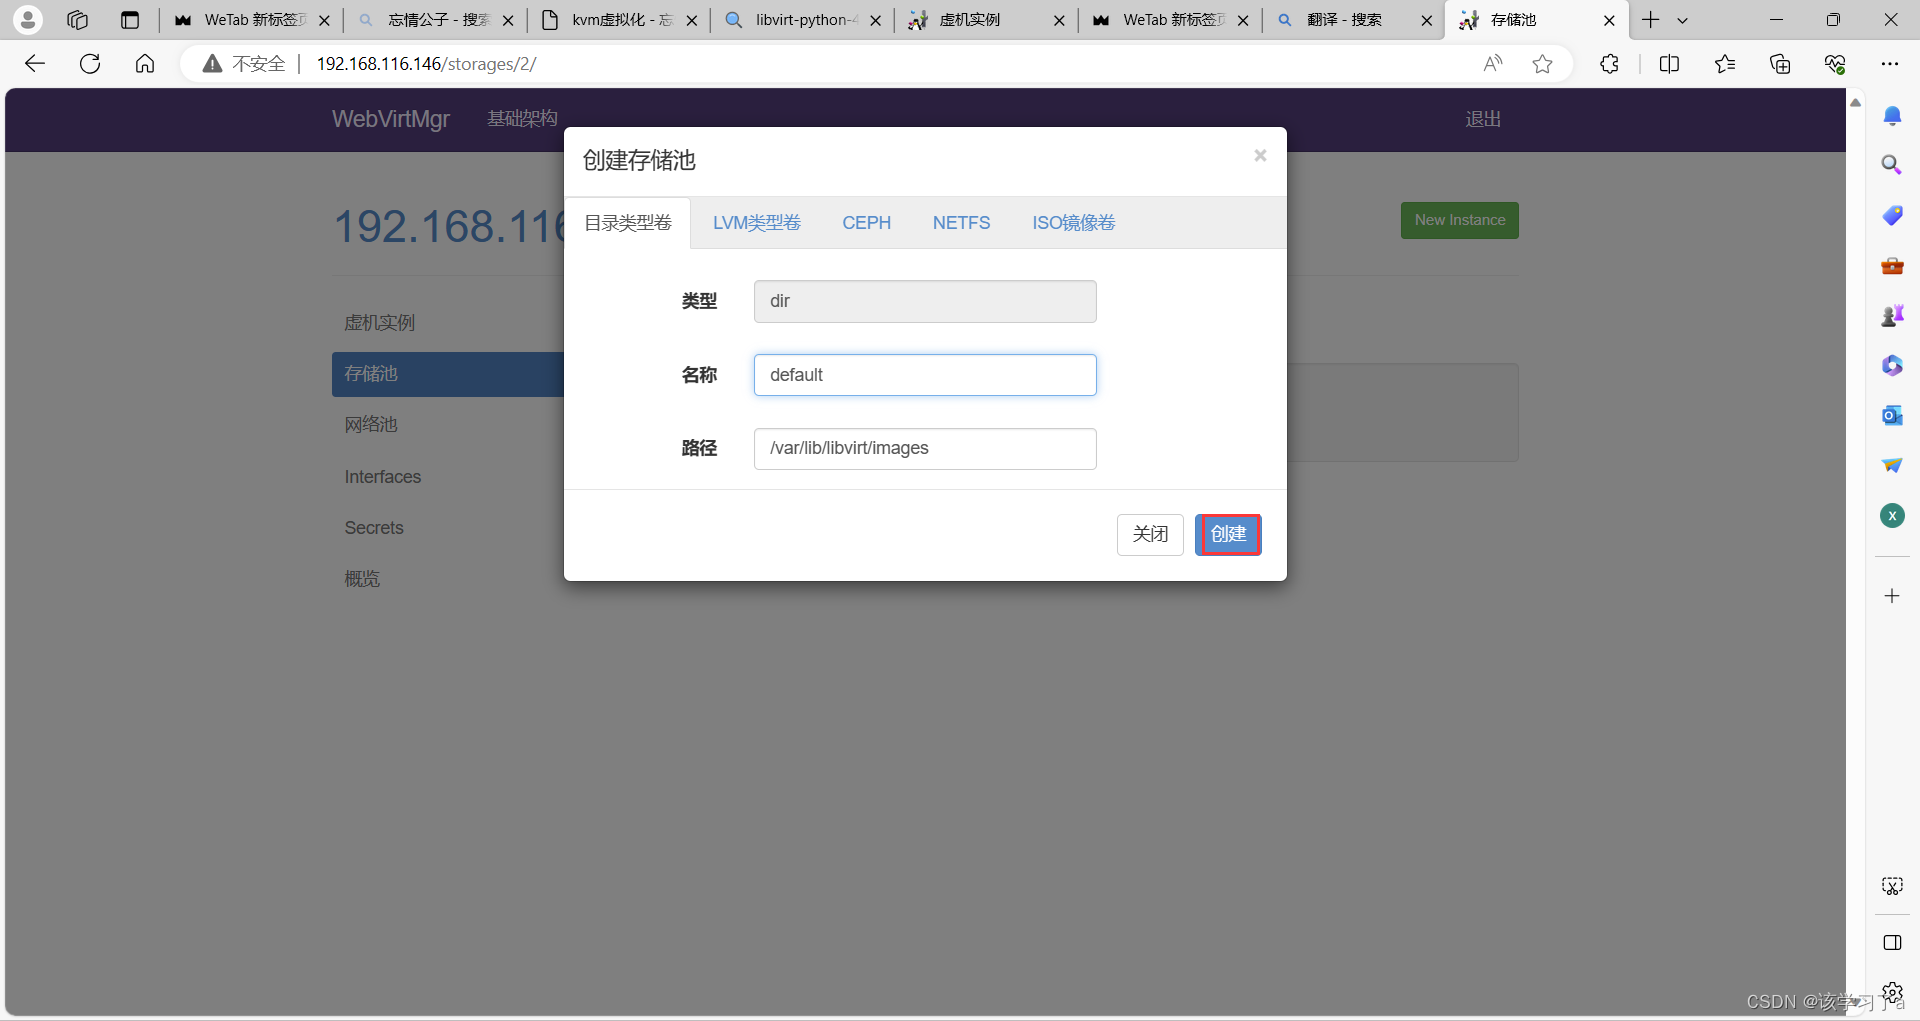
Task: Open the sidebar Outlook icon
Action: click(x=1892, y=415)
